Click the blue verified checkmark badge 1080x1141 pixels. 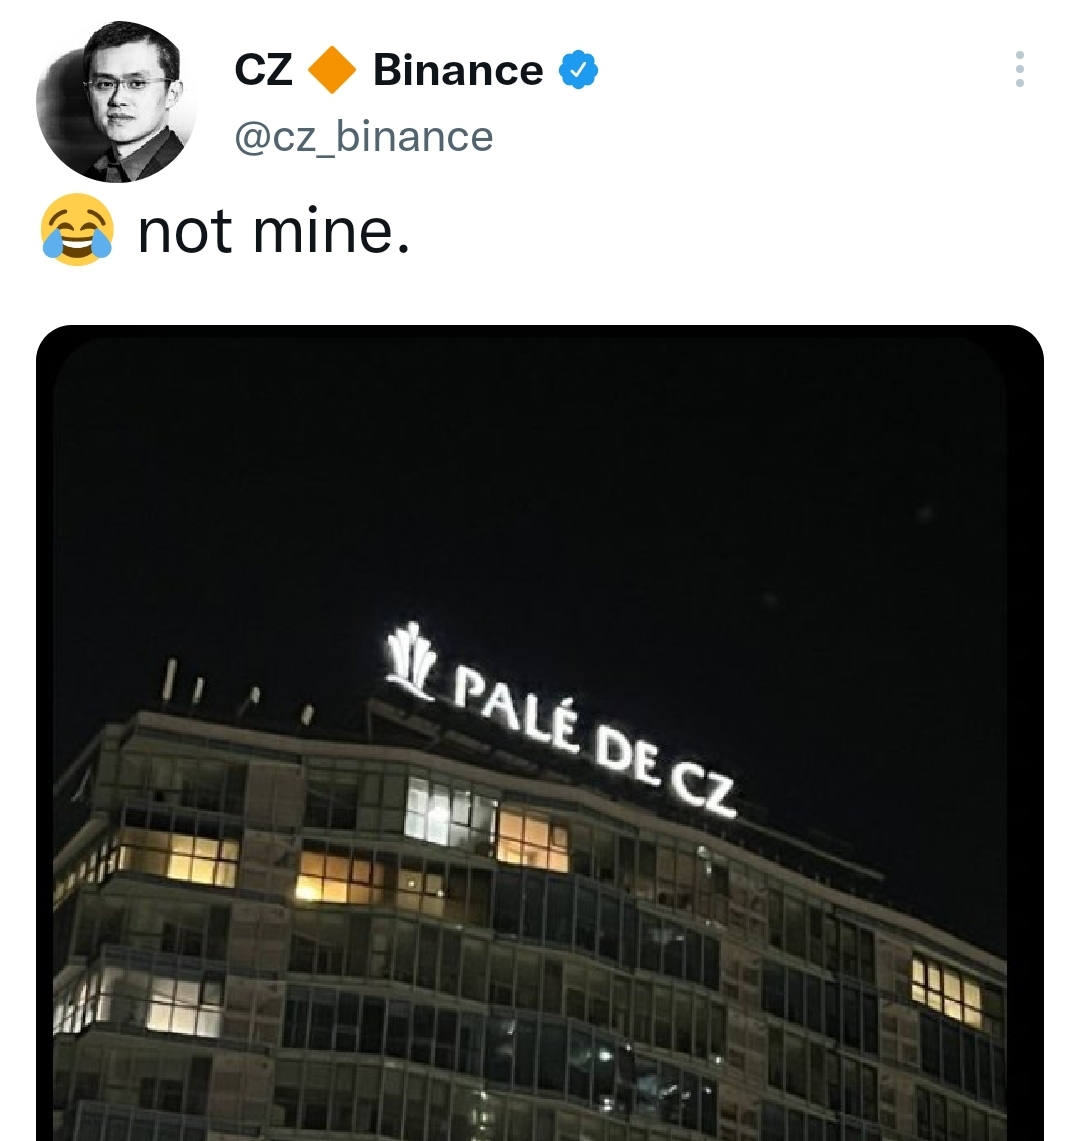579,70
